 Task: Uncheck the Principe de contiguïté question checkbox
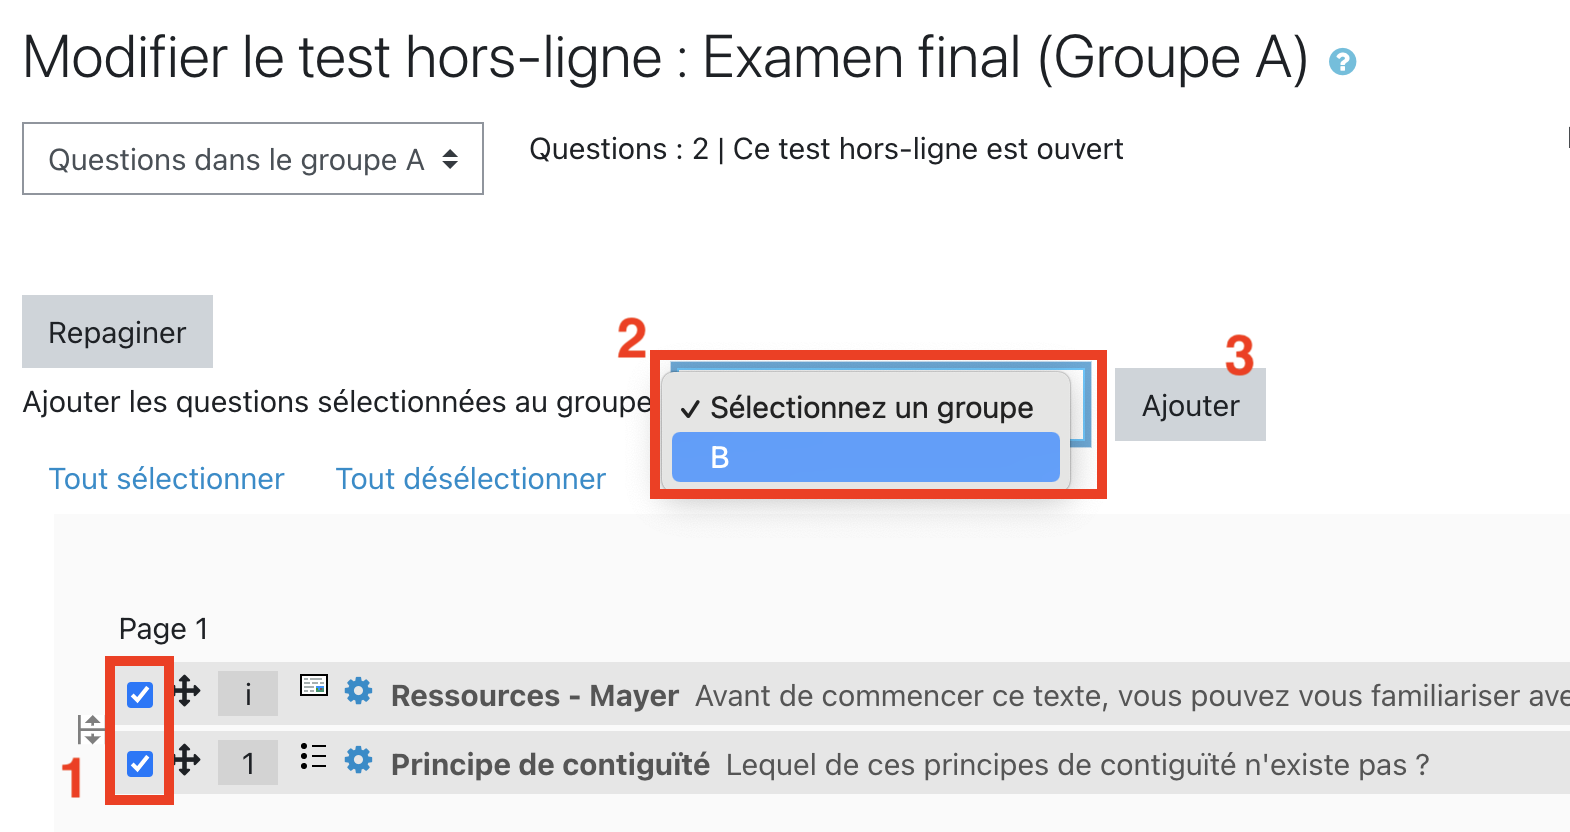coord(140,764)
